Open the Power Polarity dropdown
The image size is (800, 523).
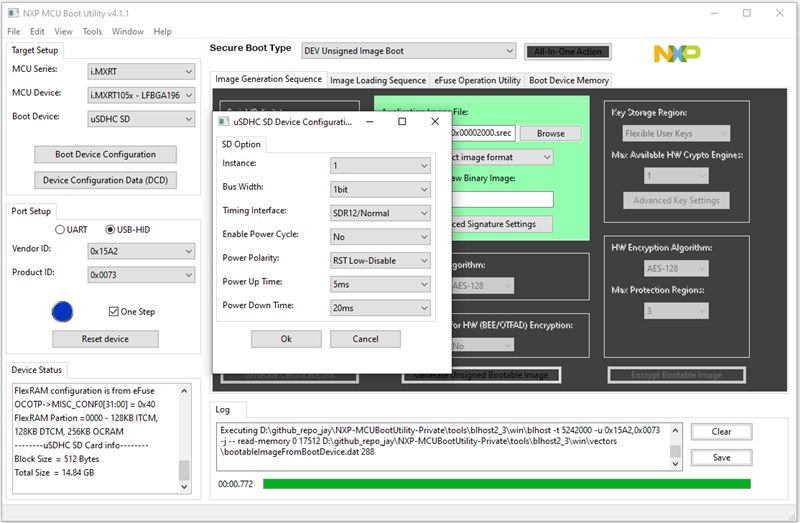380,260
